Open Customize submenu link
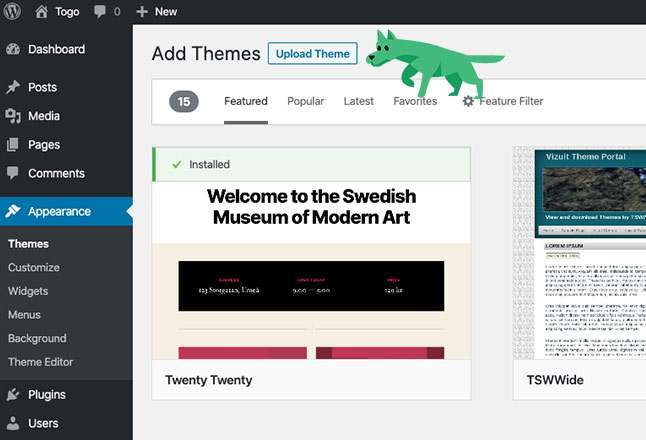The height and width of the screenshot is (440, 646). pos(34,267)
